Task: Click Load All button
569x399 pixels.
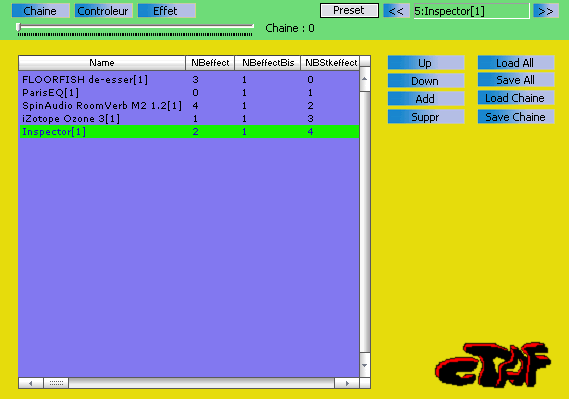Action: [516, 62]
